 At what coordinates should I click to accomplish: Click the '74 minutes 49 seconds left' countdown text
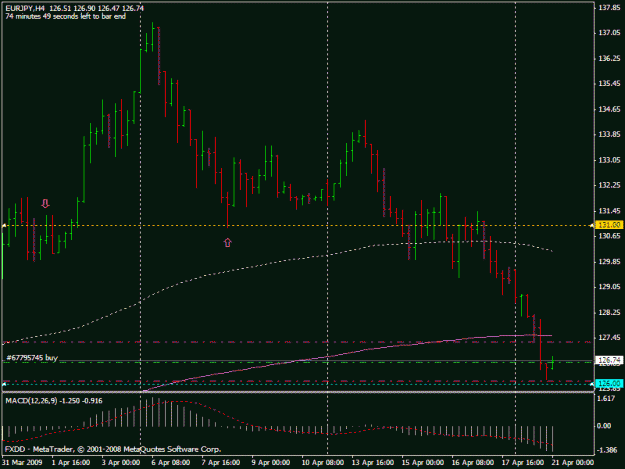coord(66,16)
